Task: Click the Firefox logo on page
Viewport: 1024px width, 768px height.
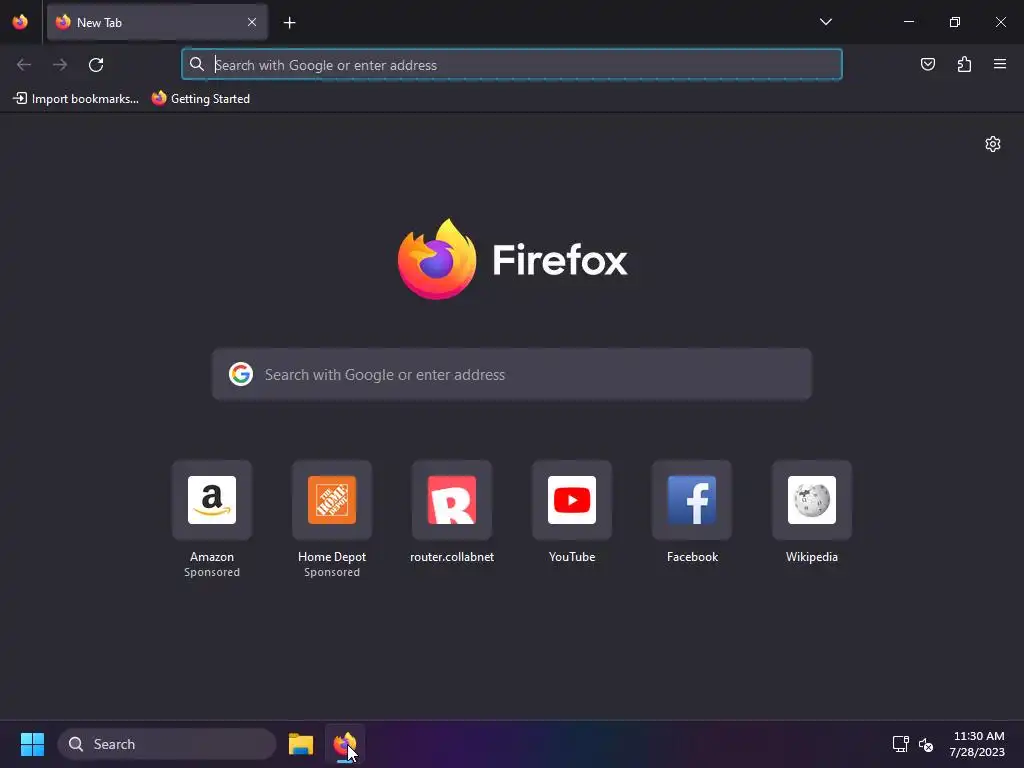Action: tap(437, 259)
